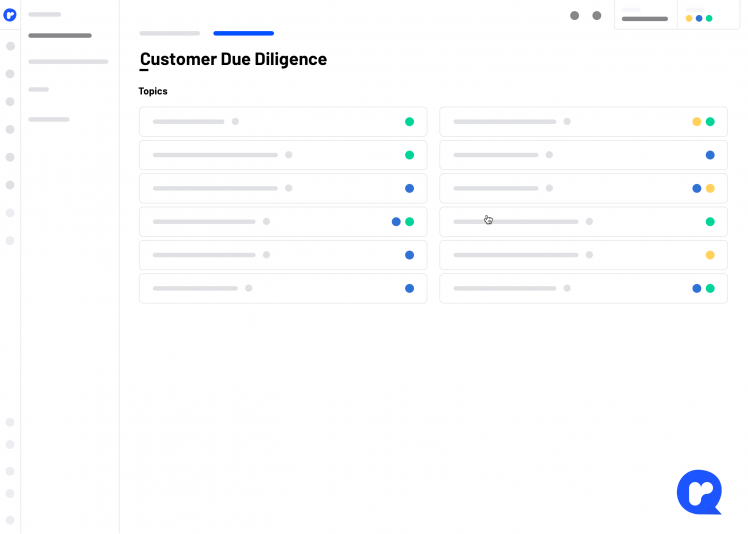Open the right-column topic card with only a yellow dot
Viewport: 748px width, 534px height.
(x=583, y=255)
